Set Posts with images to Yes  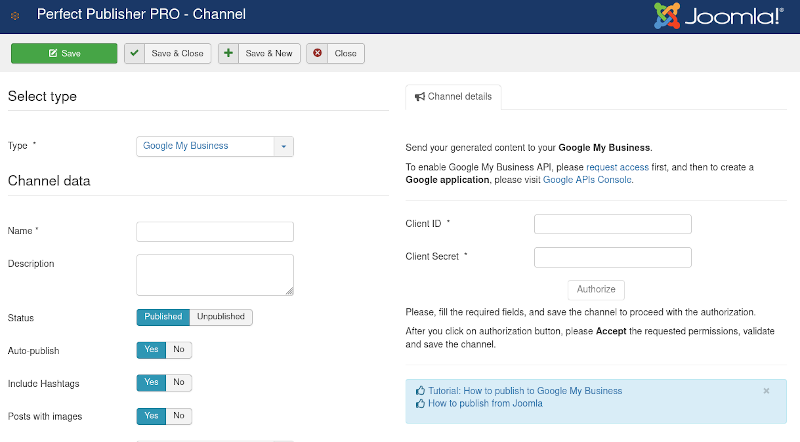pyautogui.click(x=151, y=416)
